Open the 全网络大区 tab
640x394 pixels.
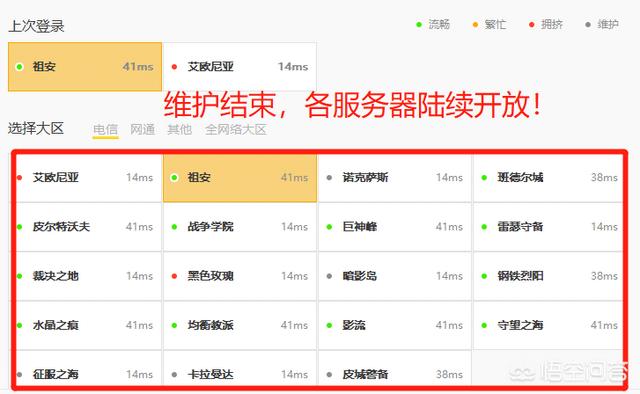236,129
